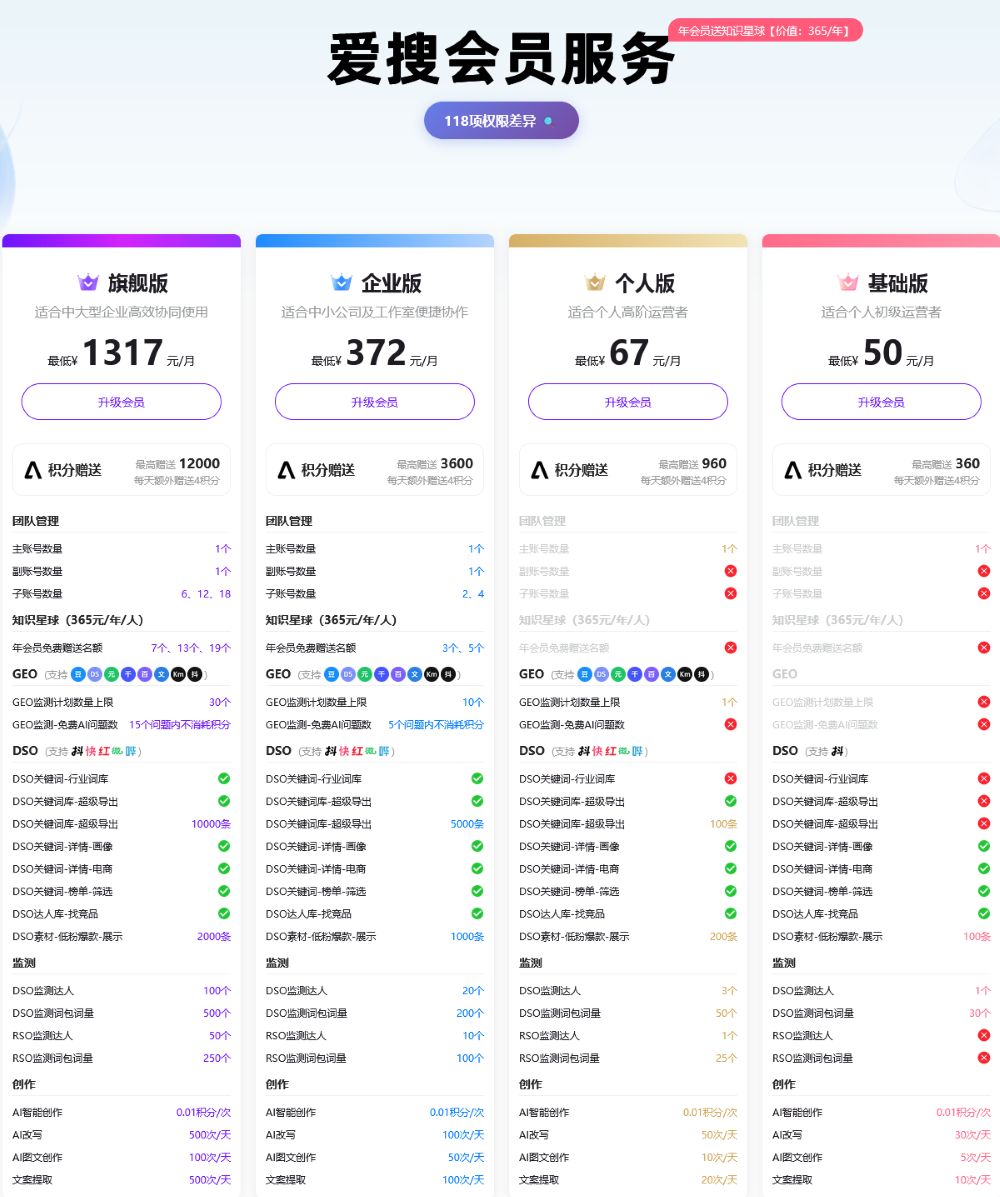Click the 积分赠送 box showing 最高赠送 3600

pyautogui.click(x=375, y=469)
